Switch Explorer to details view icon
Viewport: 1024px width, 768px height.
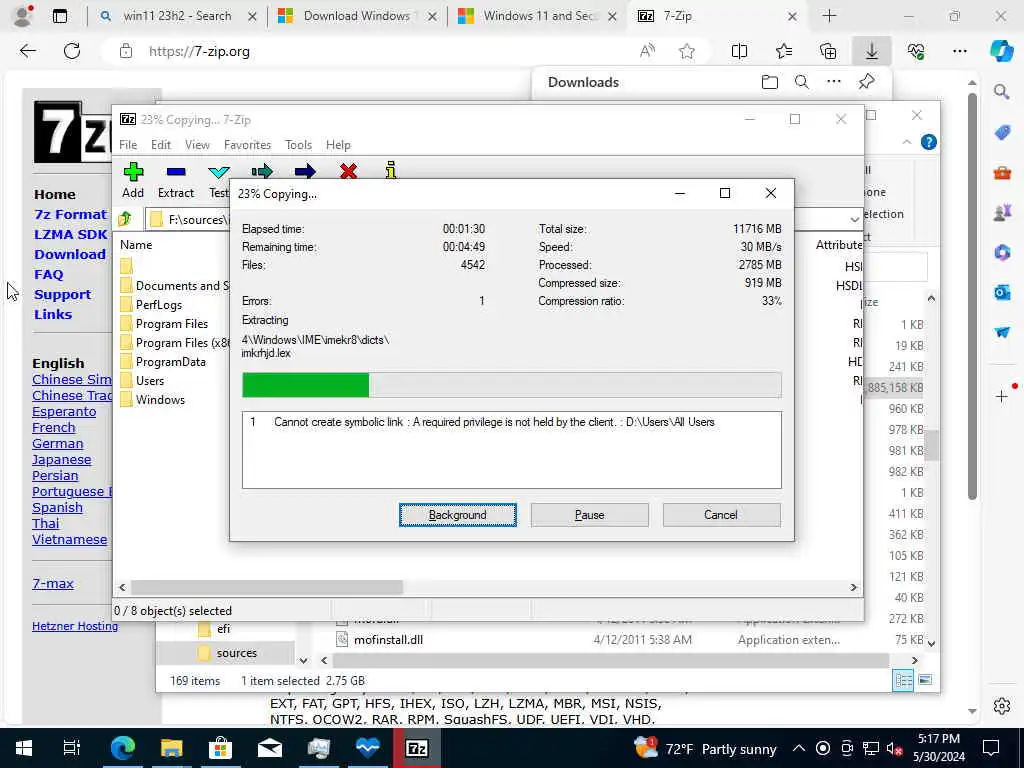click(903, 680)
